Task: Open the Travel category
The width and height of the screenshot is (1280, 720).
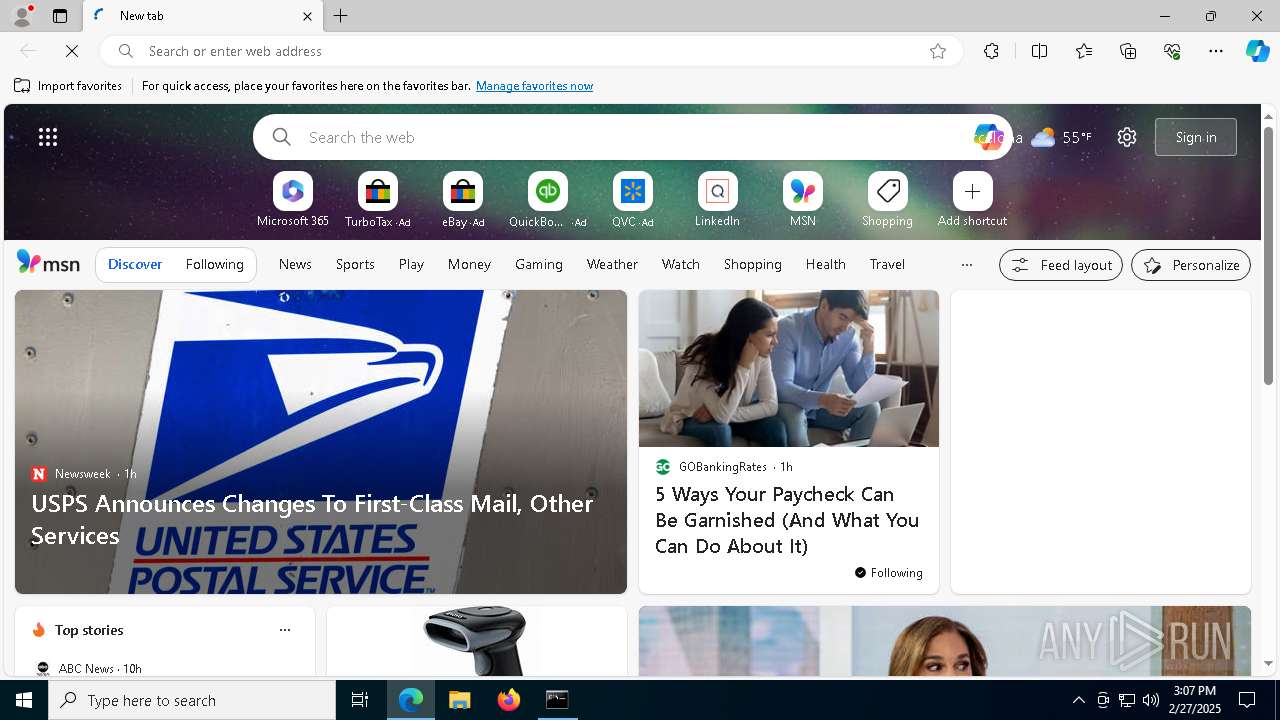Action: (887, 264)
